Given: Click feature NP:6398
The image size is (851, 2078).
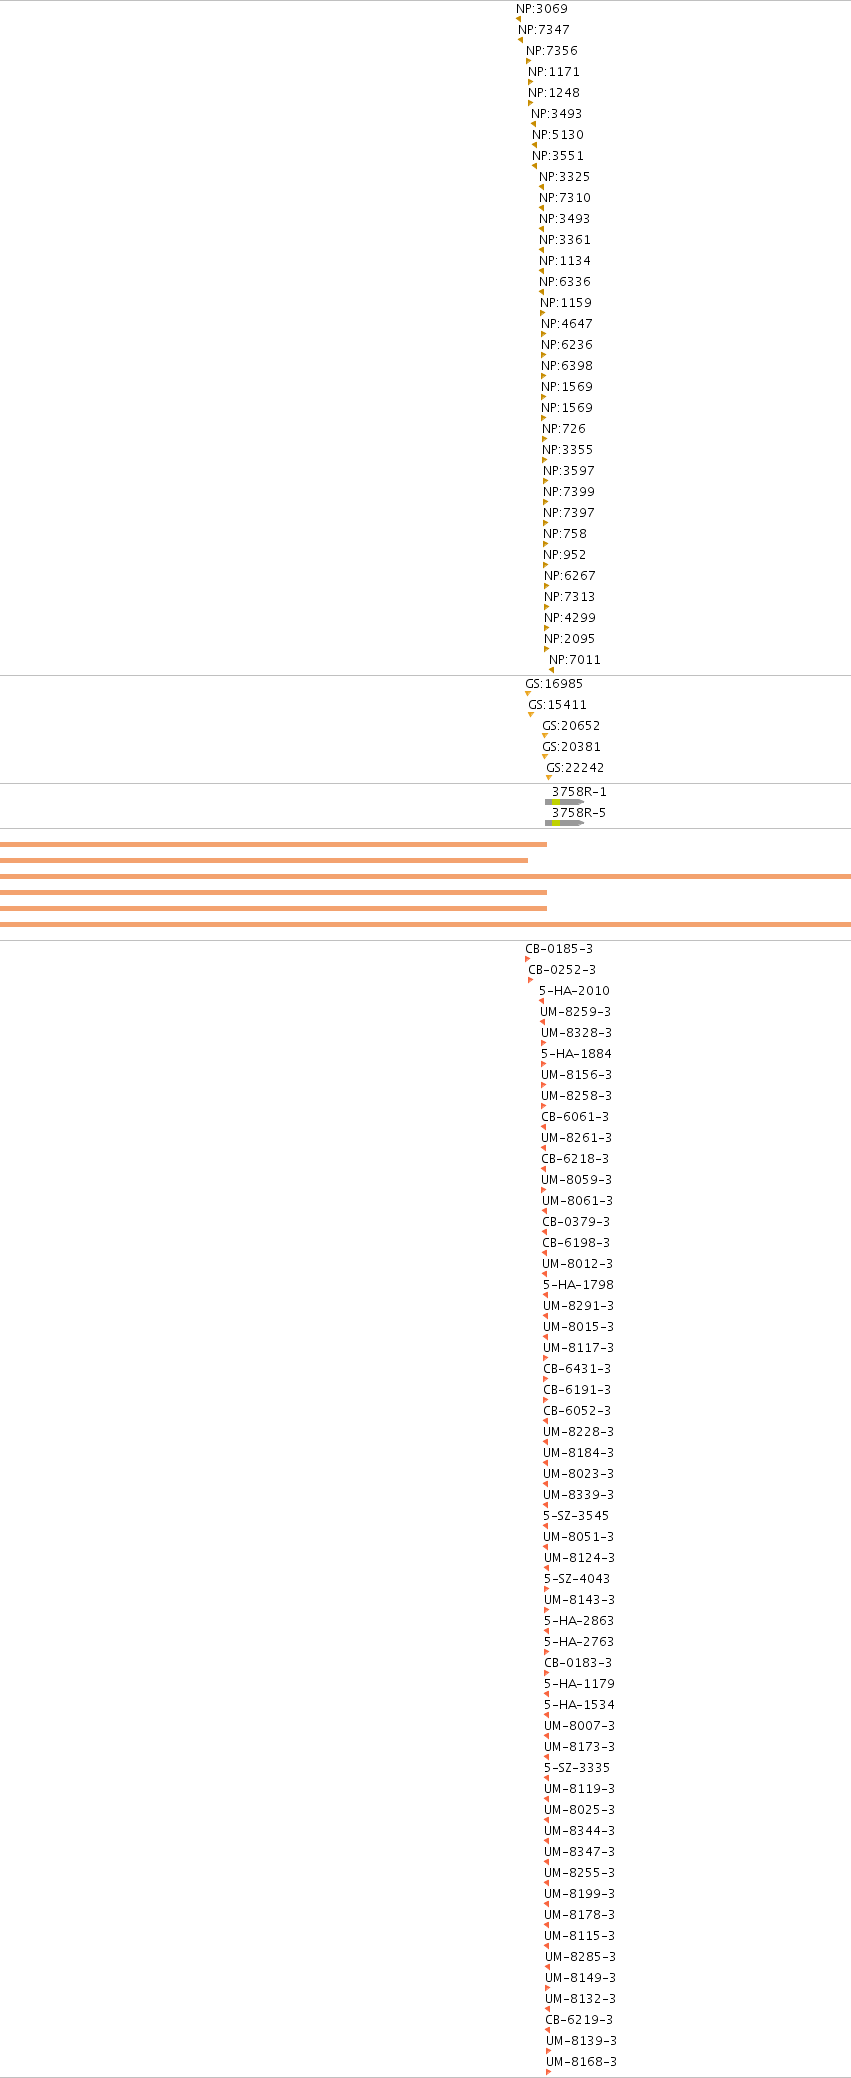Looking at the screenshot, I should pyautogui.click(x=567, y=366).
